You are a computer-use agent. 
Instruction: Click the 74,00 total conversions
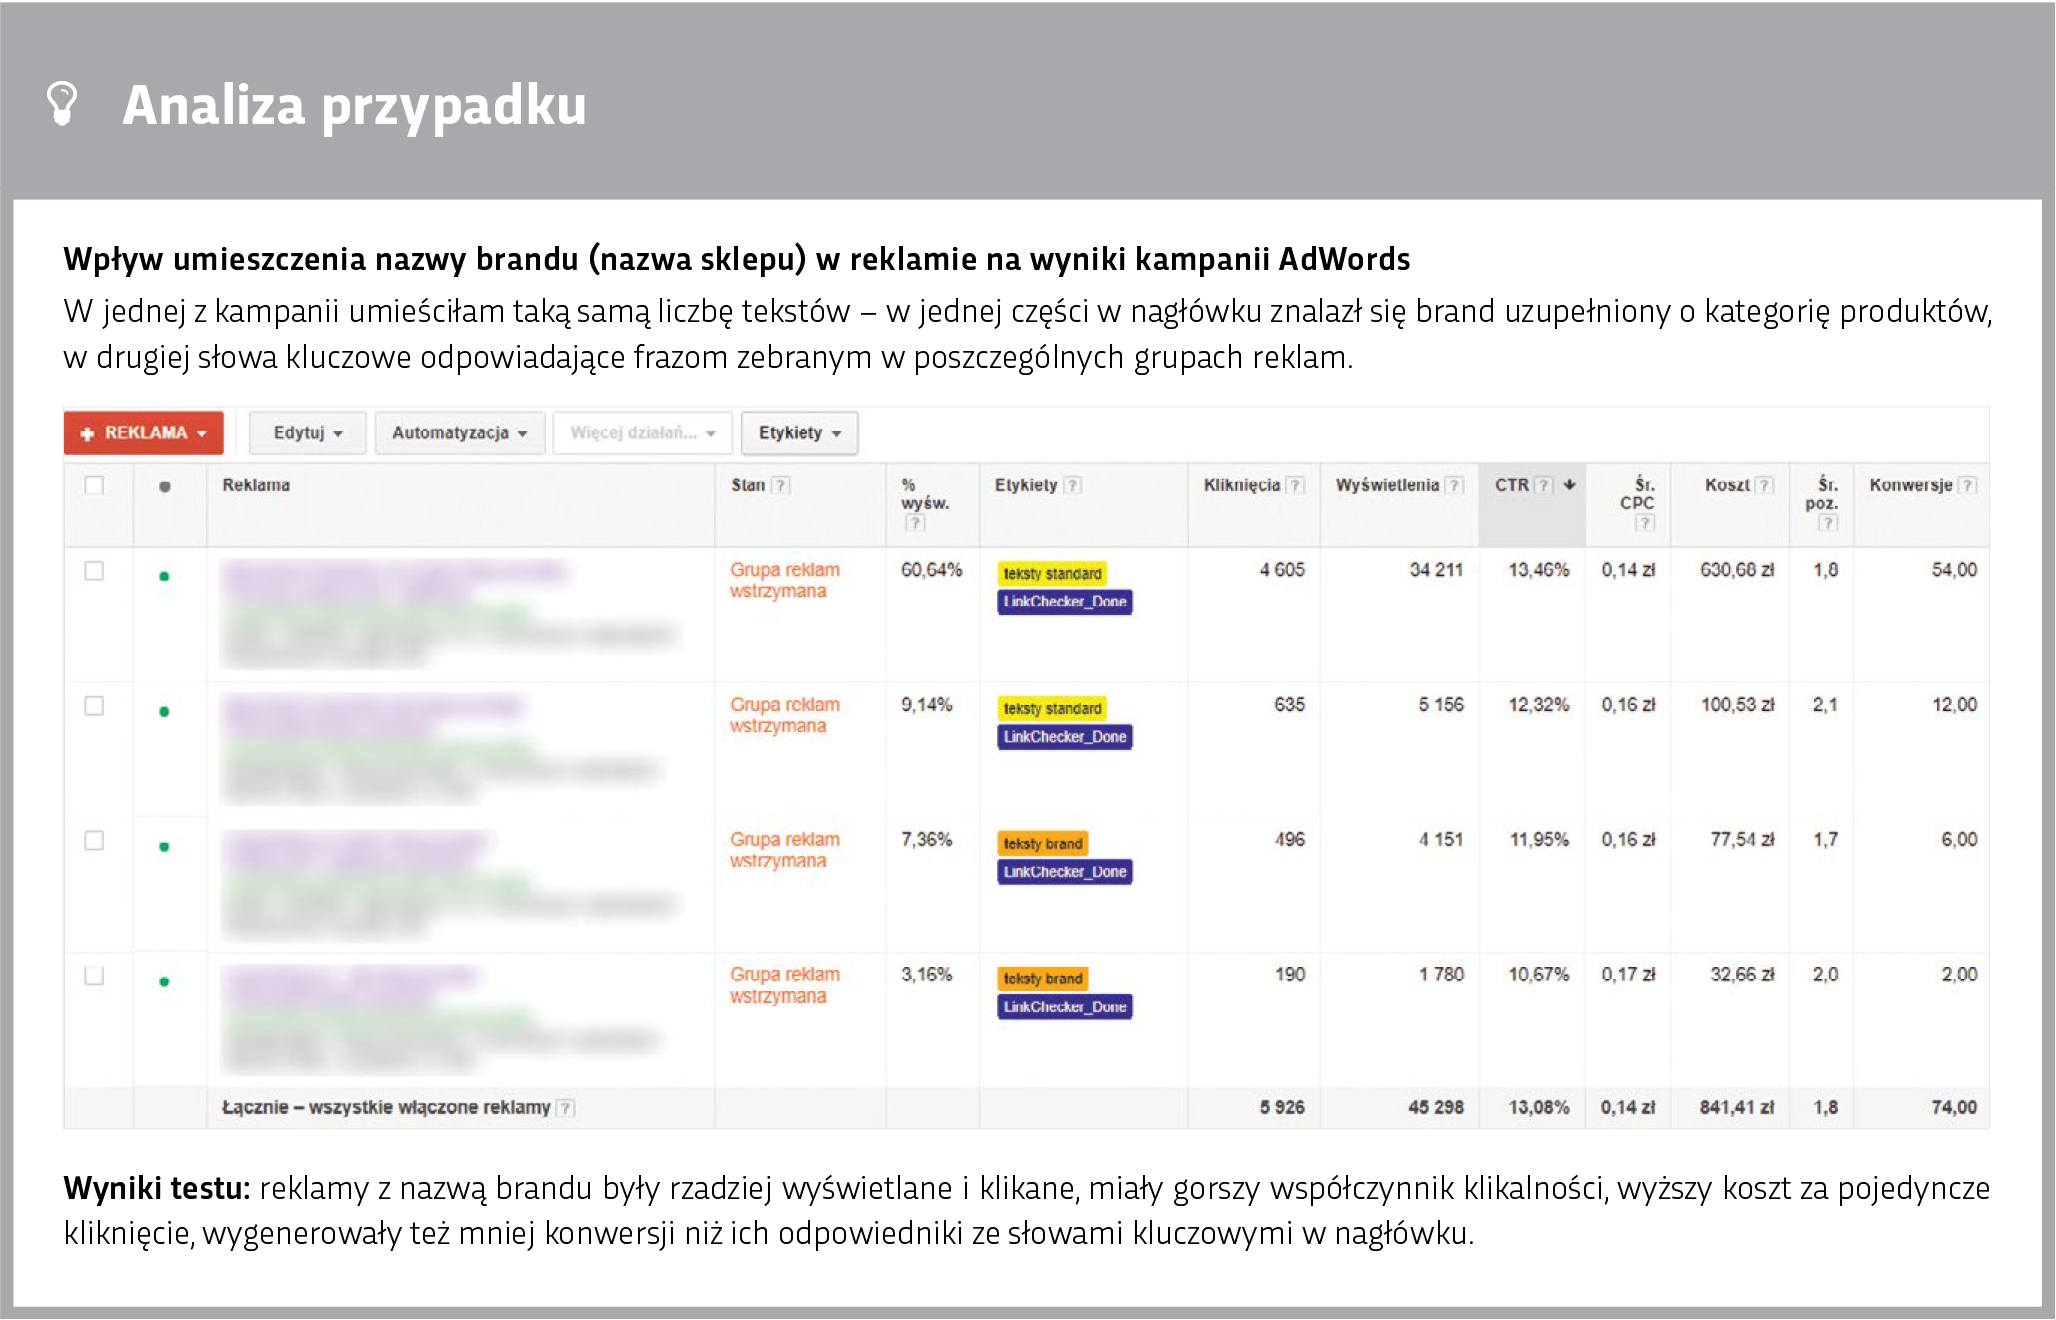(x=1954, y=1108)
